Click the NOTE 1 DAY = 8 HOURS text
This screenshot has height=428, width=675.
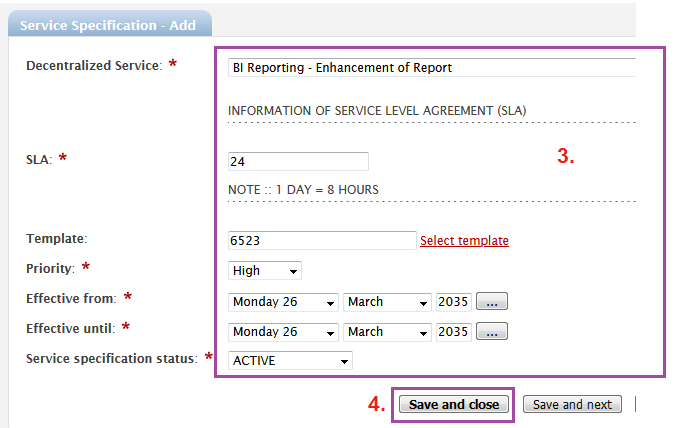tap(303, 190)
